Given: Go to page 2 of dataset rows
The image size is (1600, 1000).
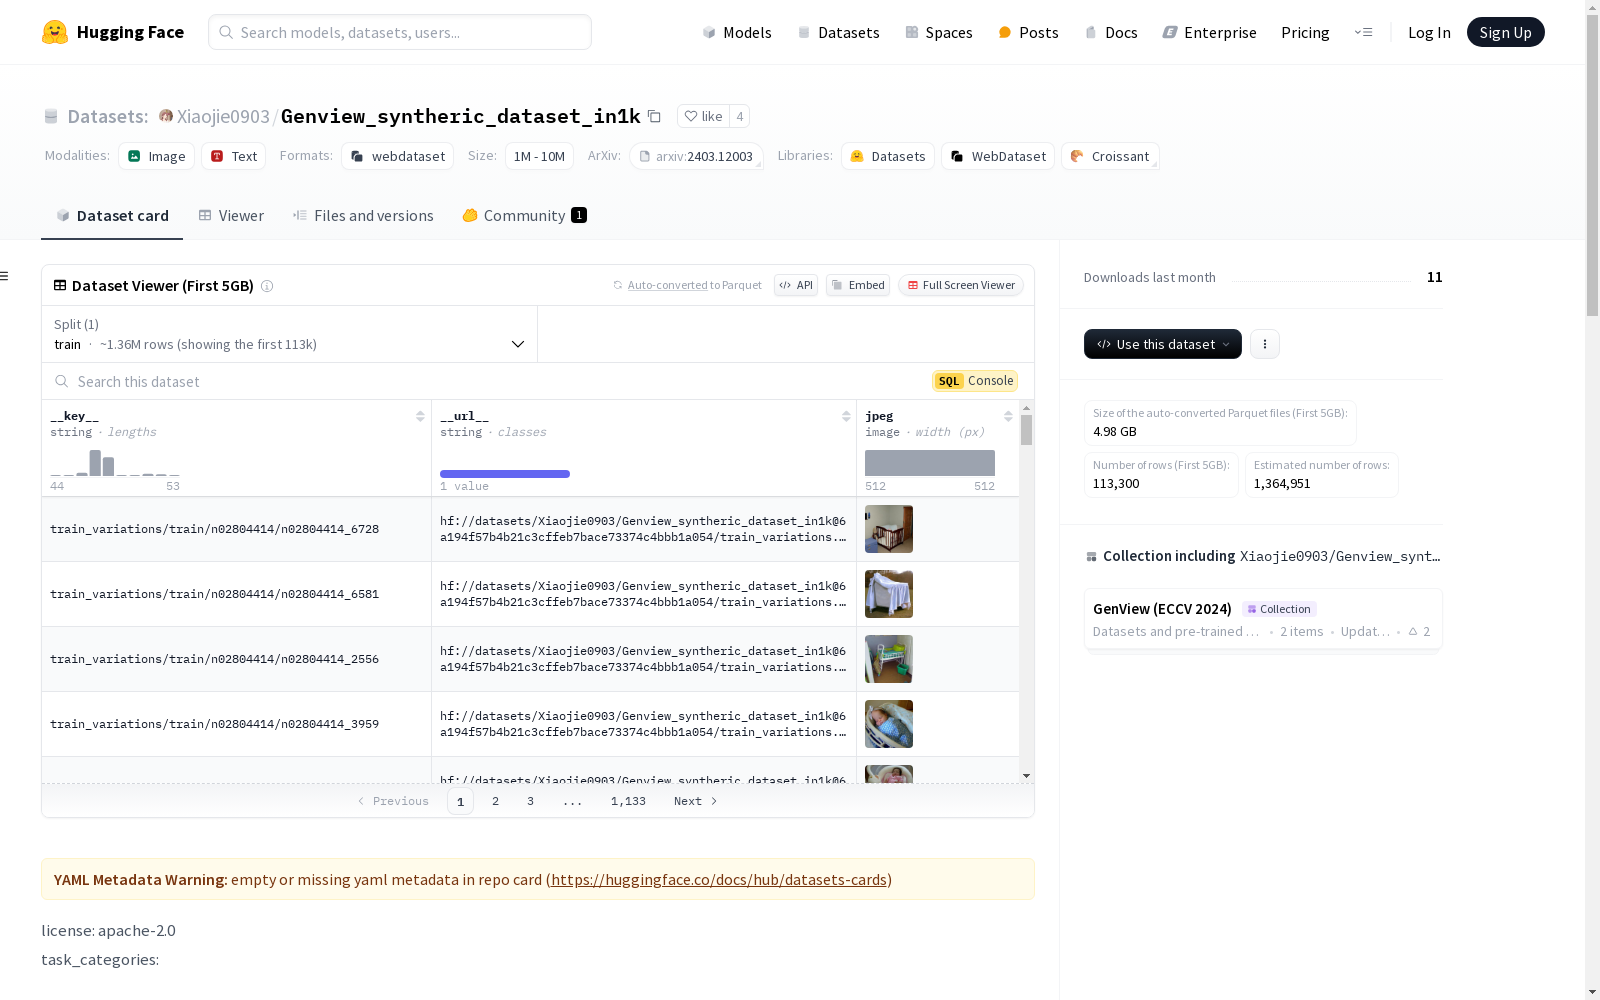Looking at the screenshot, I should pos(495,801).
